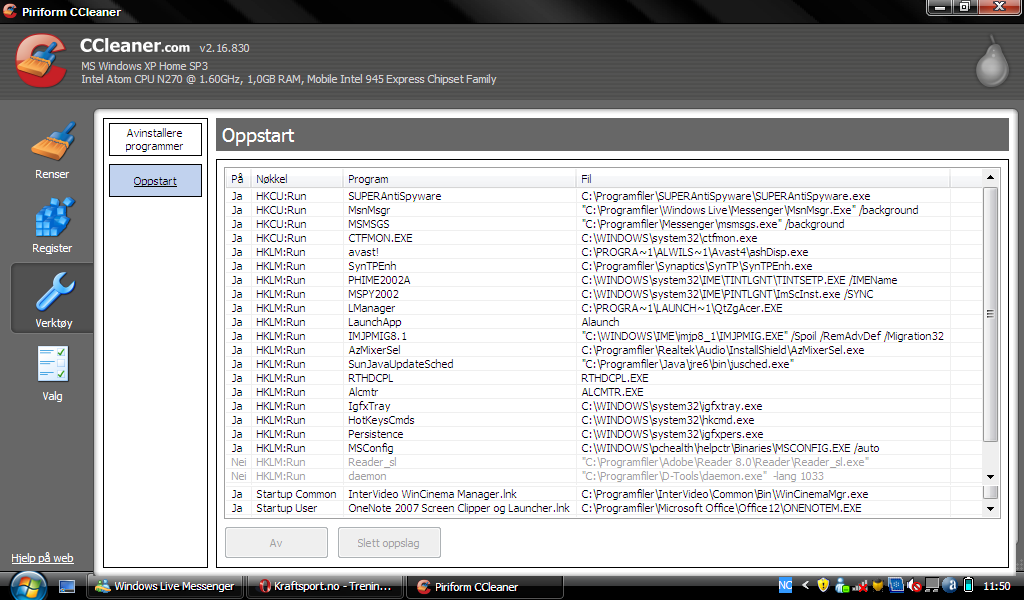The image size is (1024, 600).
Task: Click lower startup pane scrollbar down arrow
Action: pyautogui.click(x=990, y=509)
